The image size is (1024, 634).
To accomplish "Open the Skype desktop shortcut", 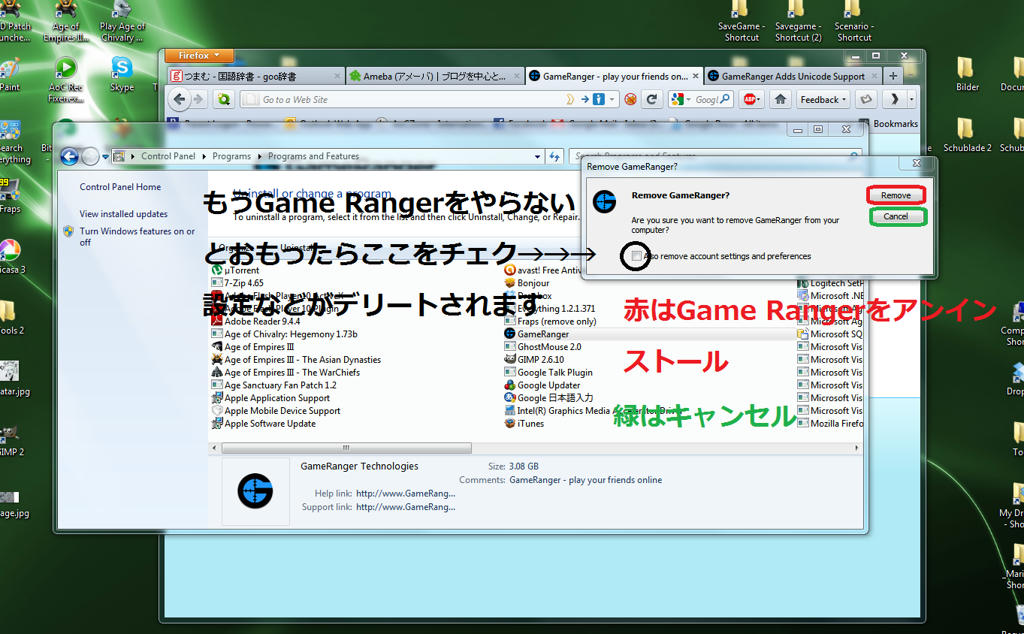I will (122, 72).
